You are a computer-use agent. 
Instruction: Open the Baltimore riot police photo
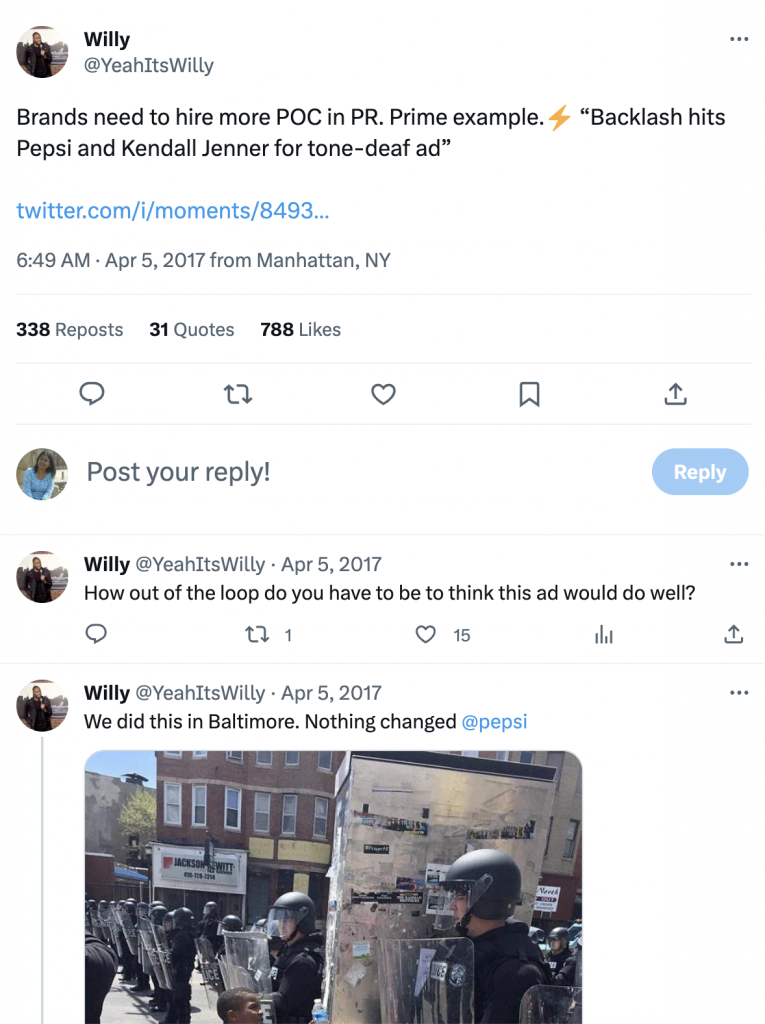(x=333, y=887)
